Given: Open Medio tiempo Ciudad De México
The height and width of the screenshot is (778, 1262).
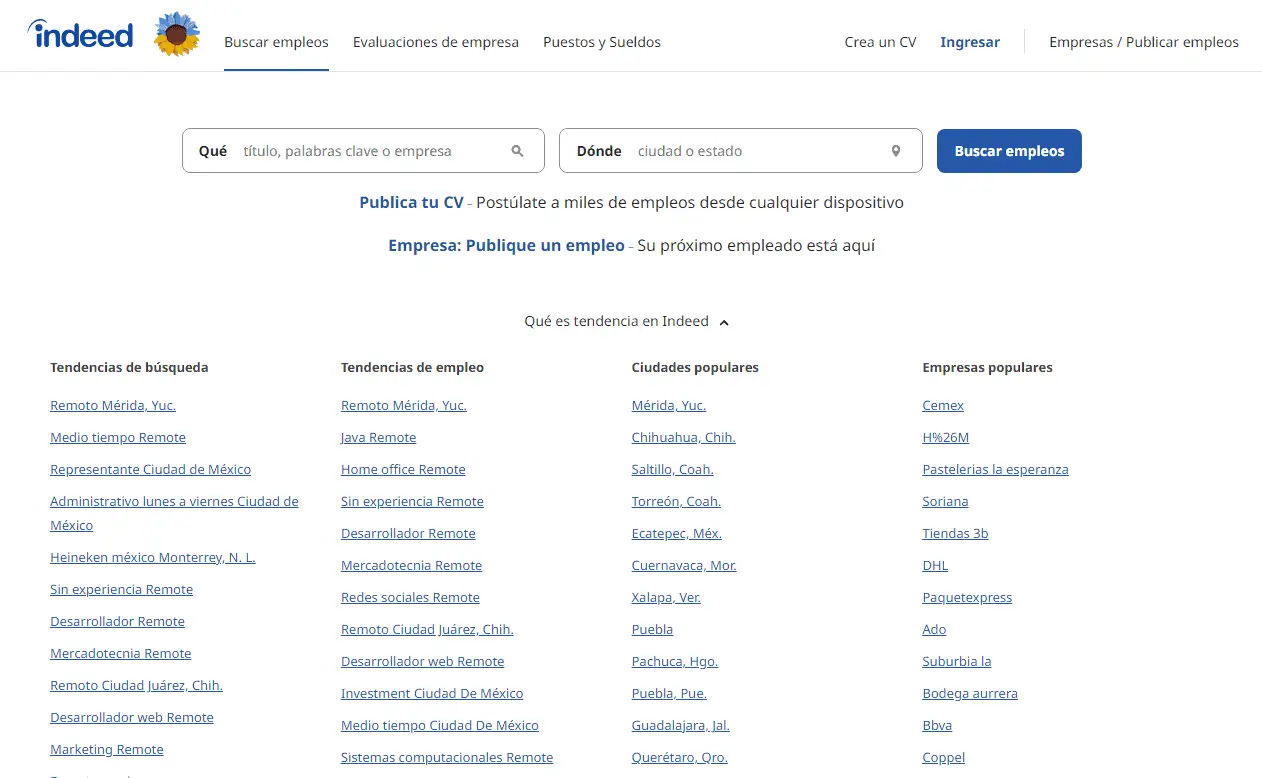Looking at the screenshot, I should pos(440,725).
